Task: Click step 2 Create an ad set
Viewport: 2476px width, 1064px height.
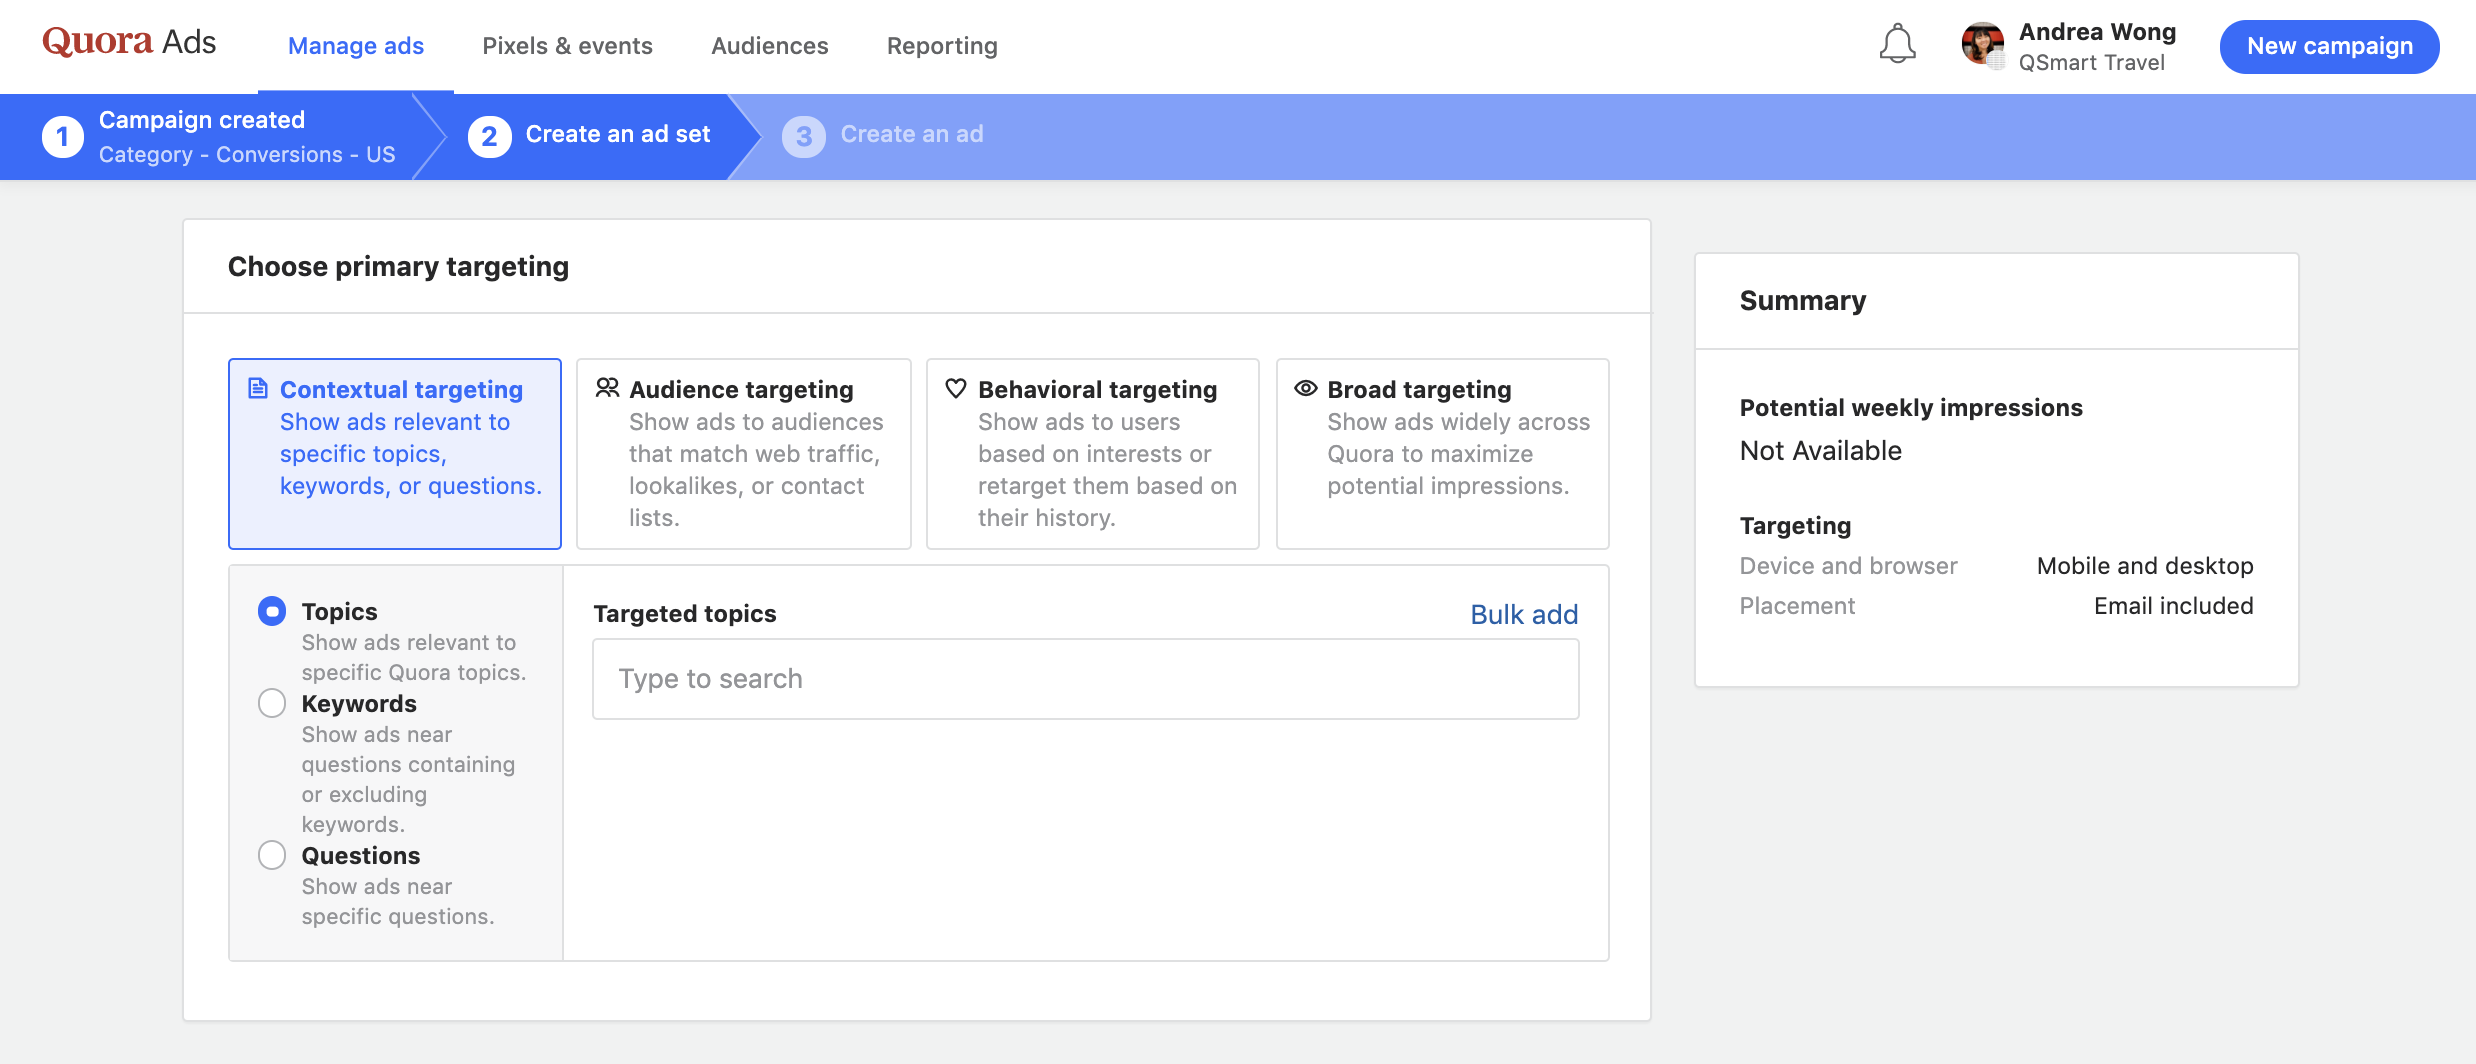Action: (x=590, y=135)
